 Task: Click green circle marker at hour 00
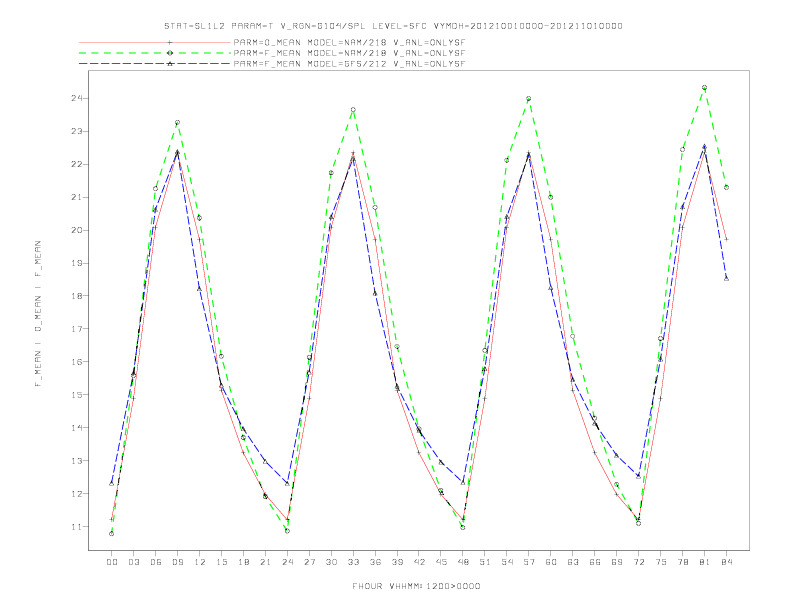[x=112, y=534]
